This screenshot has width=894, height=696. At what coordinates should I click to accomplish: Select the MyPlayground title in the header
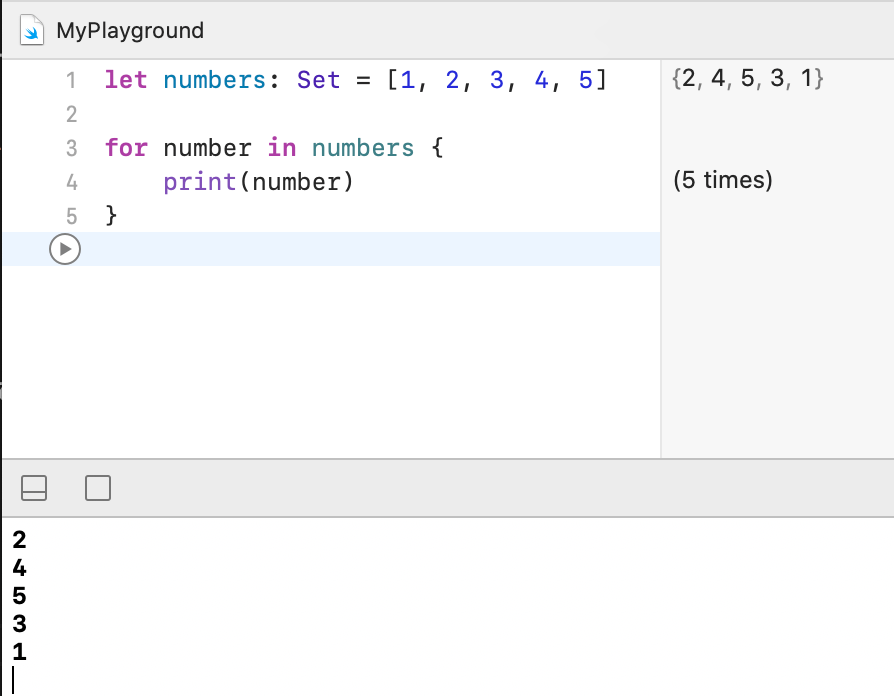(x=130, y=30)
